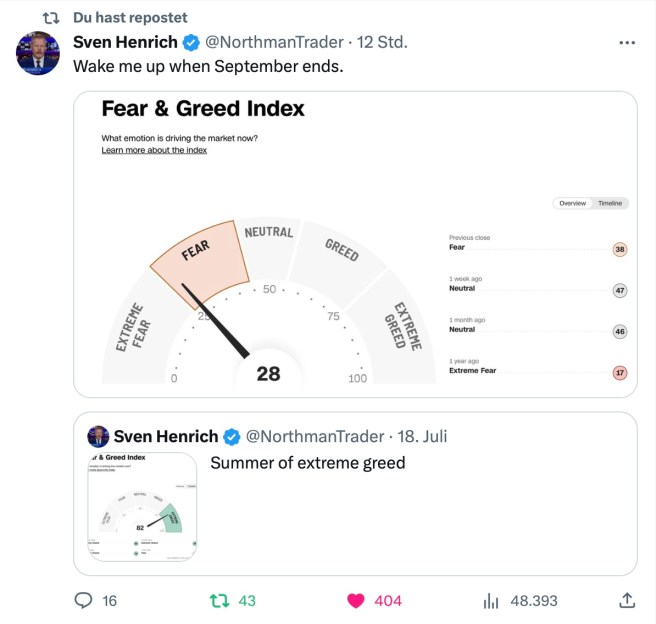Click the share upload icon
This screenshot has width=656, height=624.
point(627,600)
